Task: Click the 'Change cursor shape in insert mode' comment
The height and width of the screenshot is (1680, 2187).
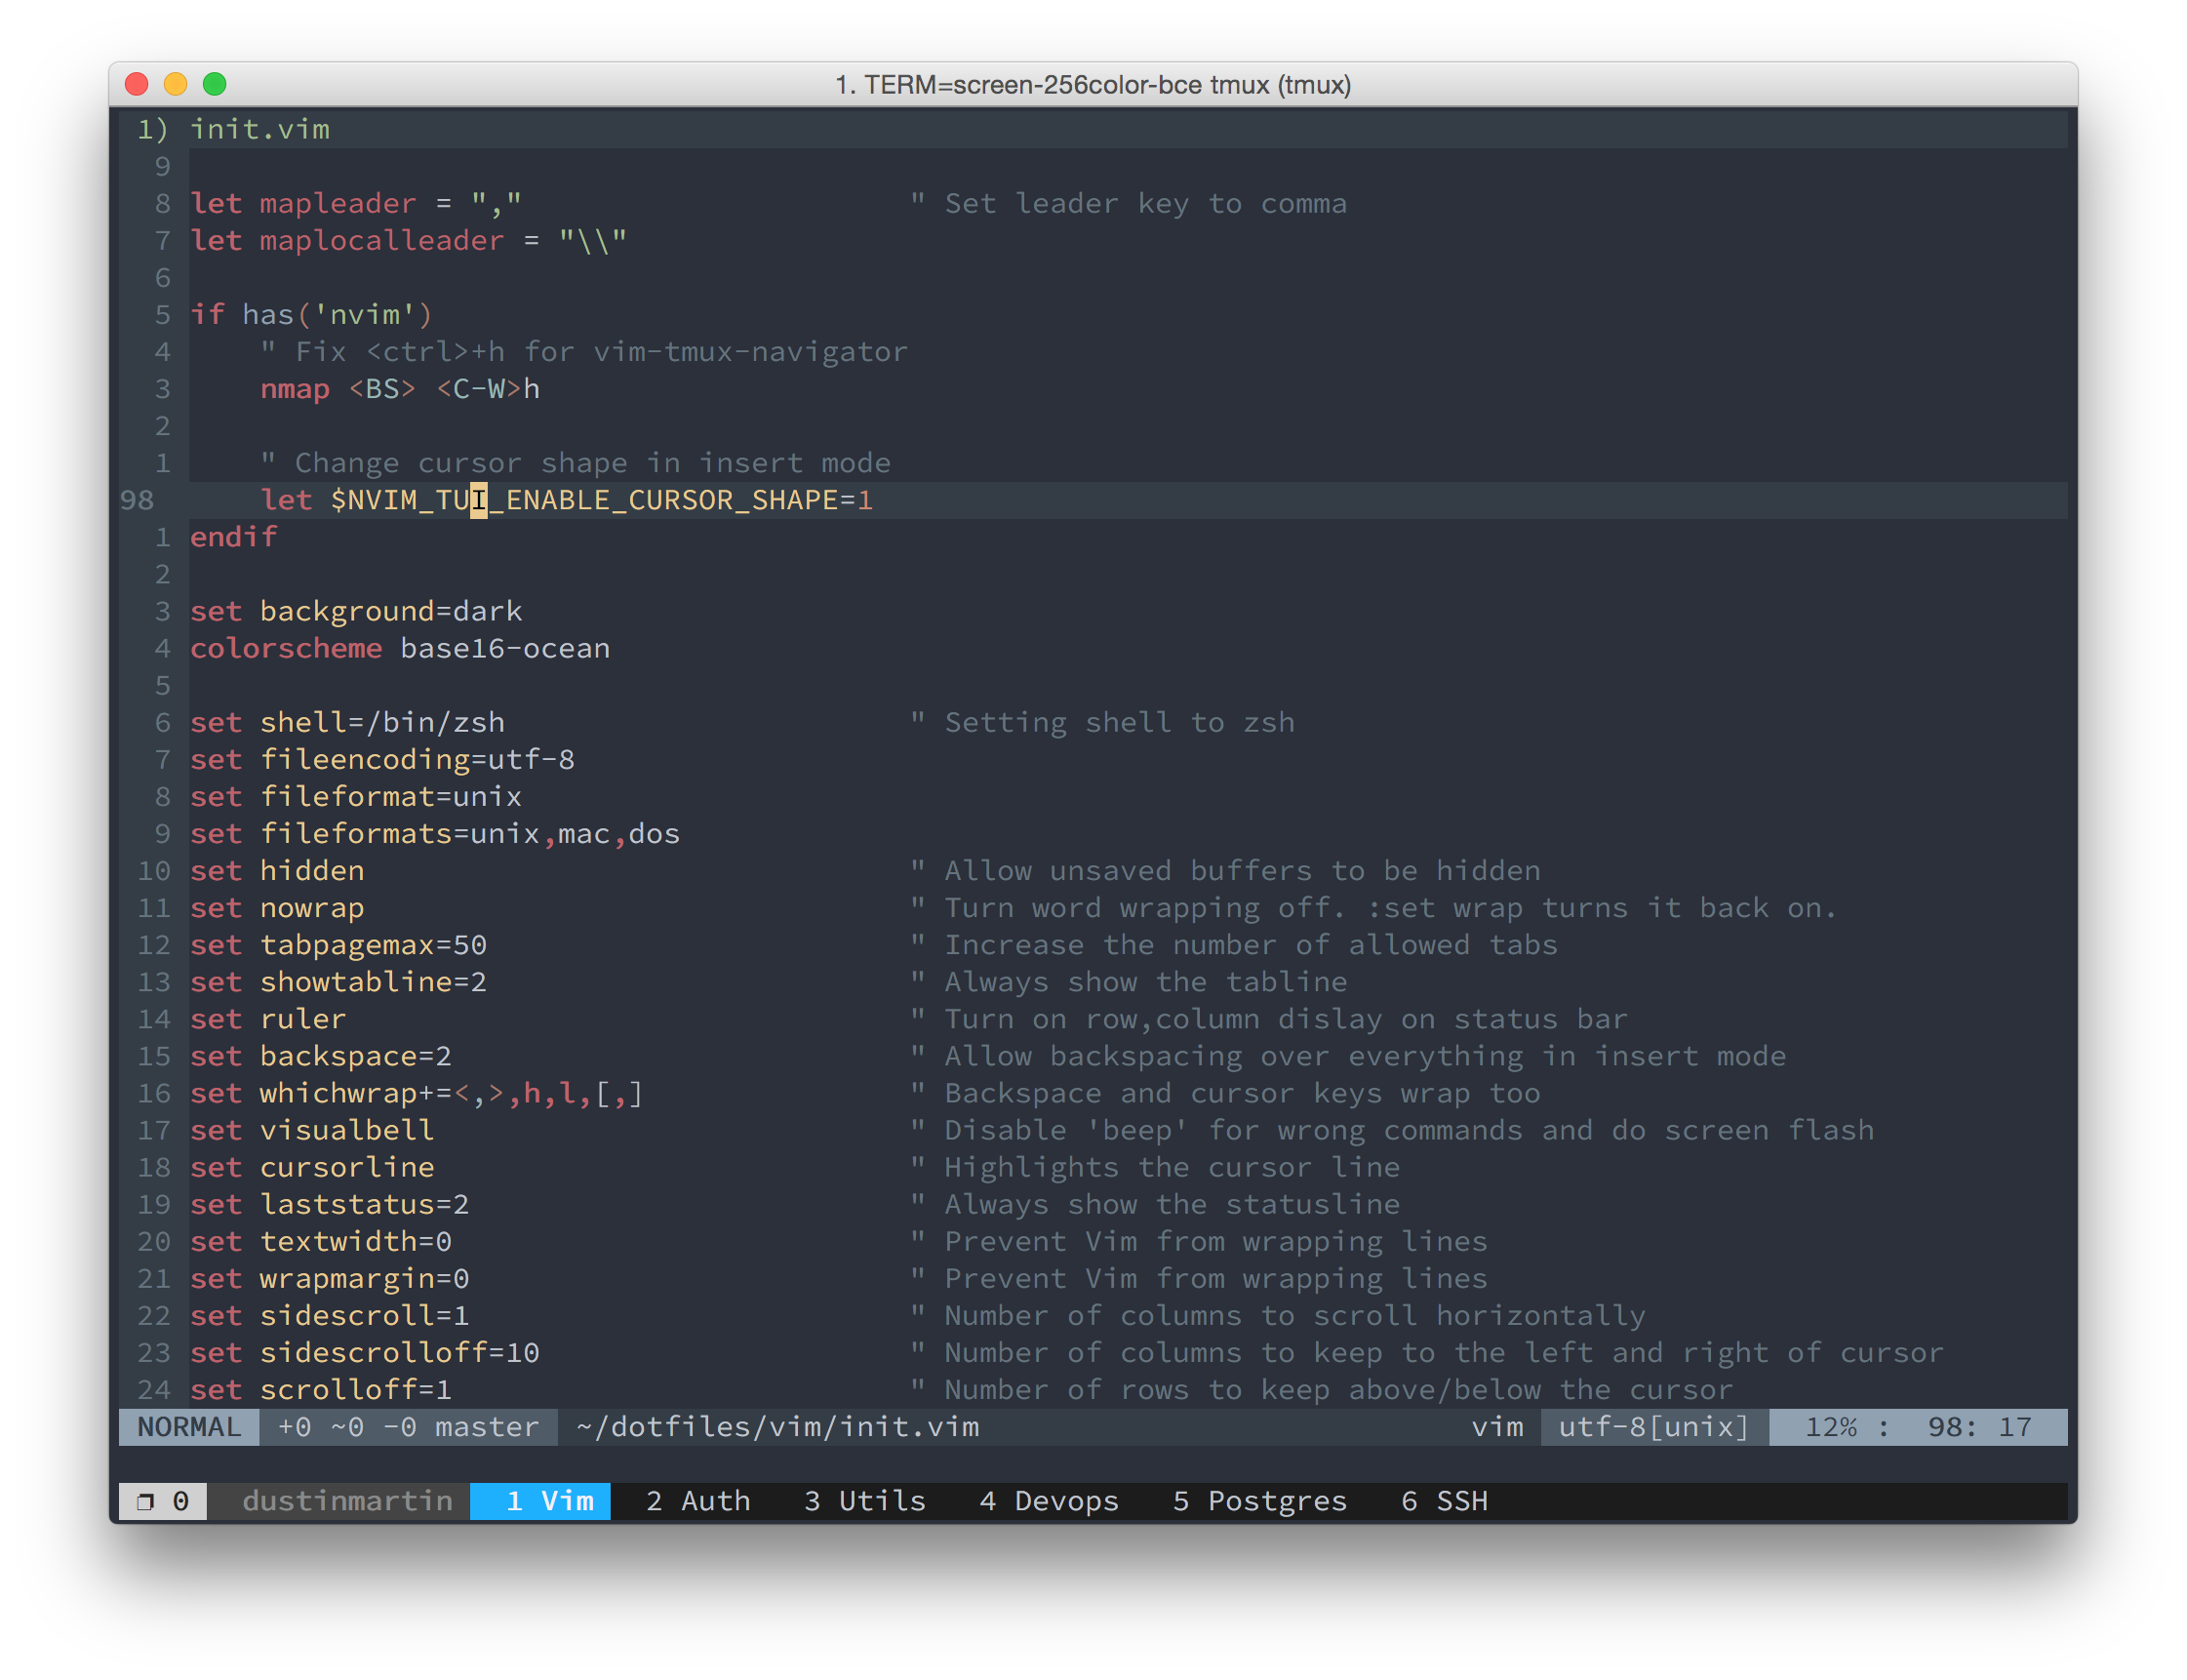Action: [575, 463]
